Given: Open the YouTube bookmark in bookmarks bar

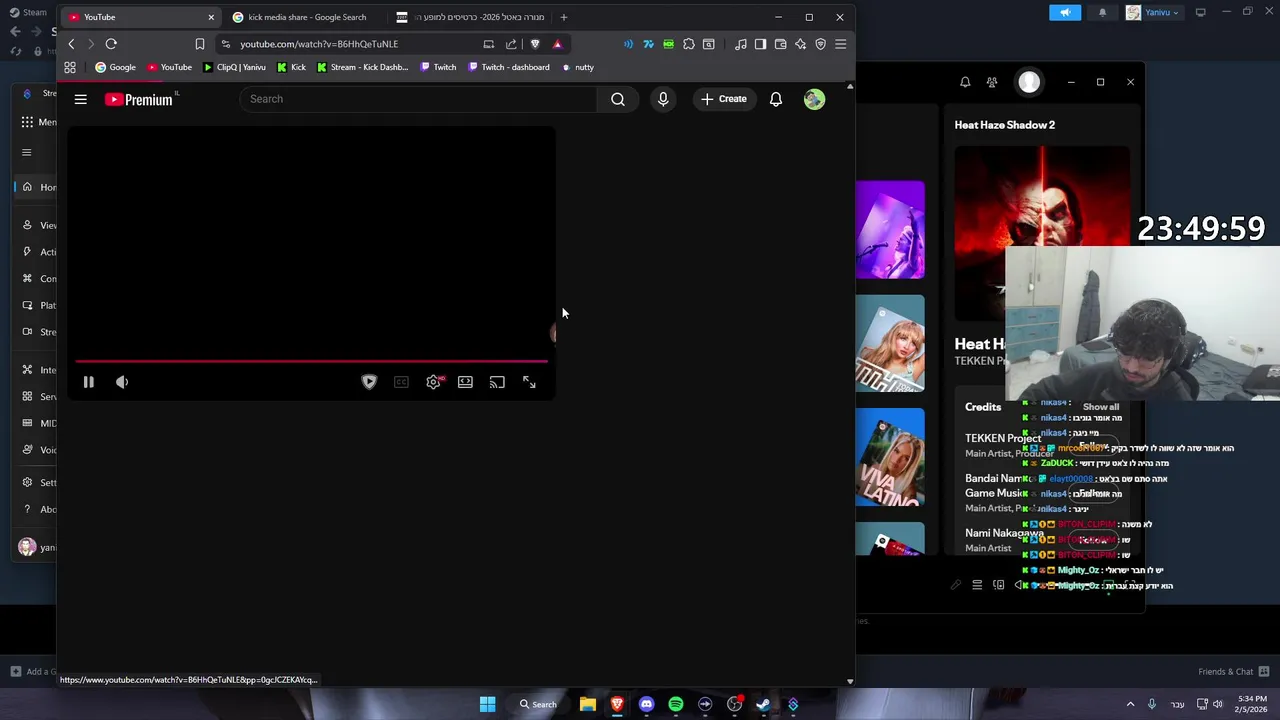Looking at the screenshot, I should (169, 67).
